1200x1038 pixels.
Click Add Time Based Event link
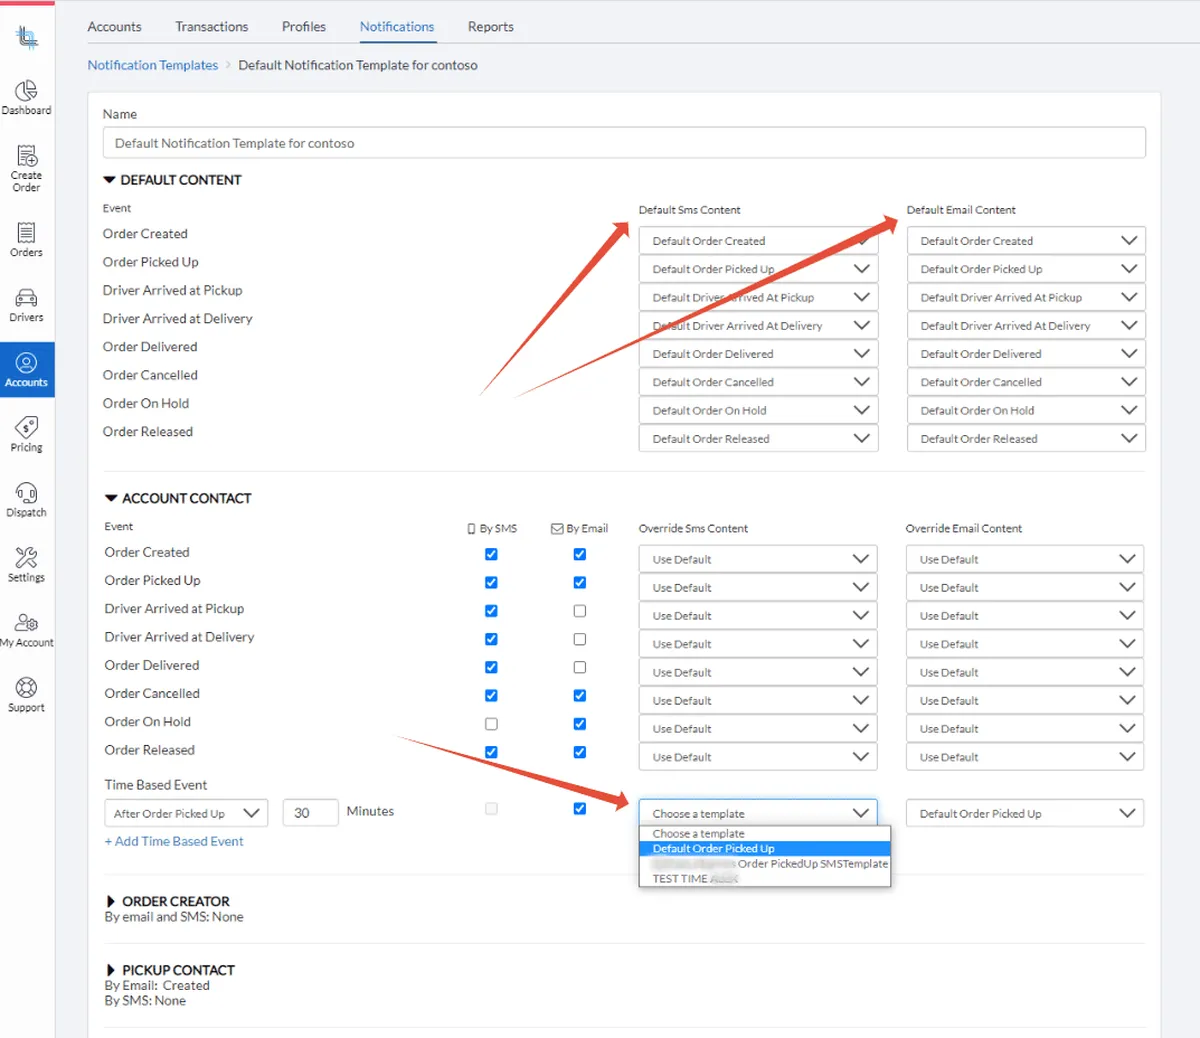(x=174, y=841)
